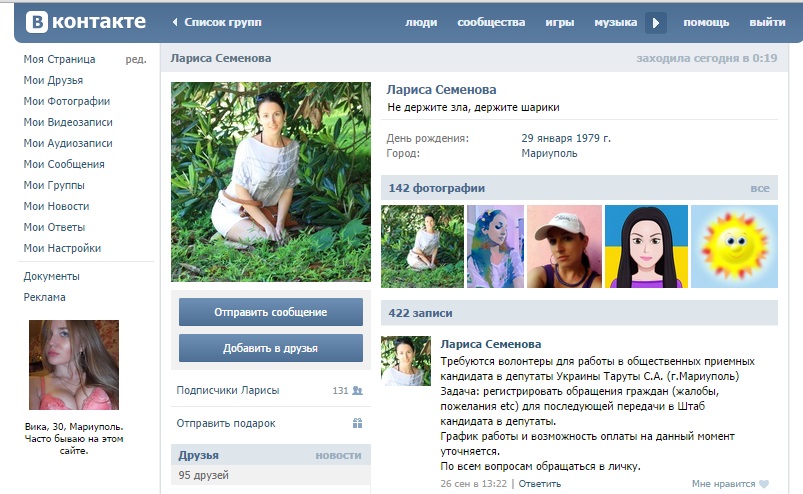Go back to Список групп

[x=223, y=22]
